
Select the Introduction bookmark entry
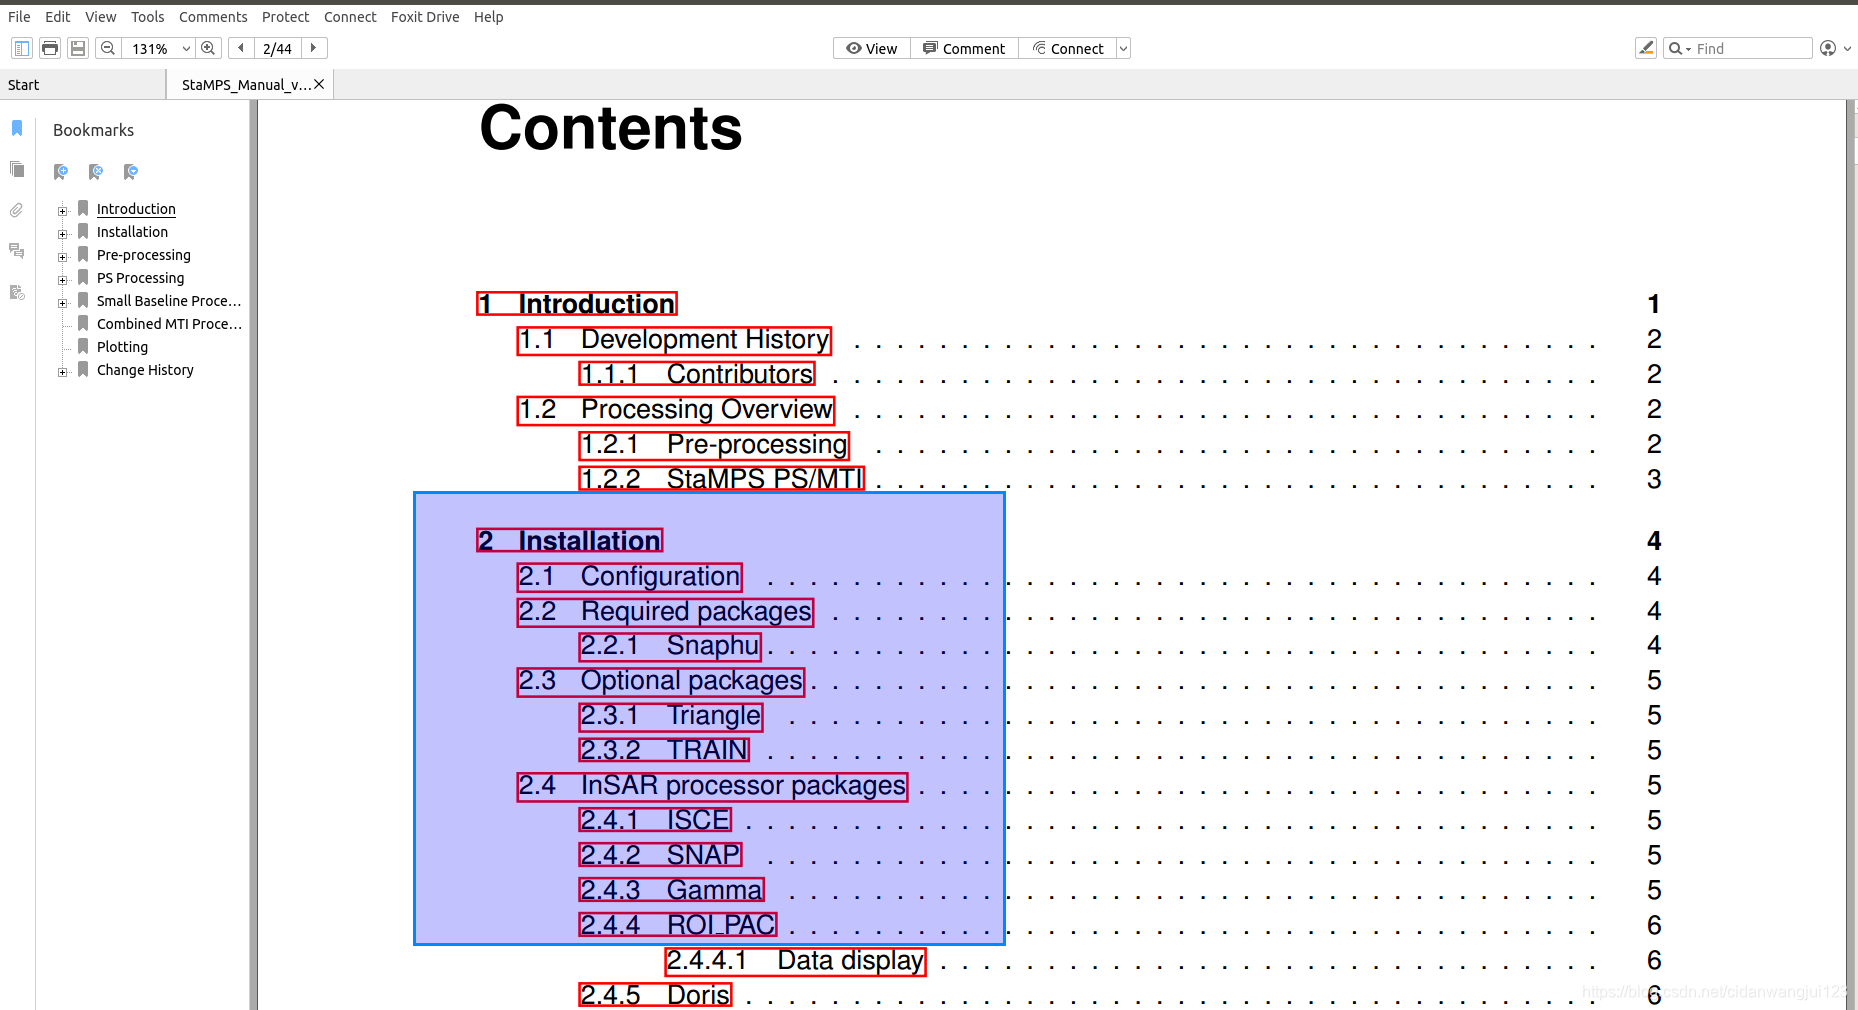coord(136,209)
